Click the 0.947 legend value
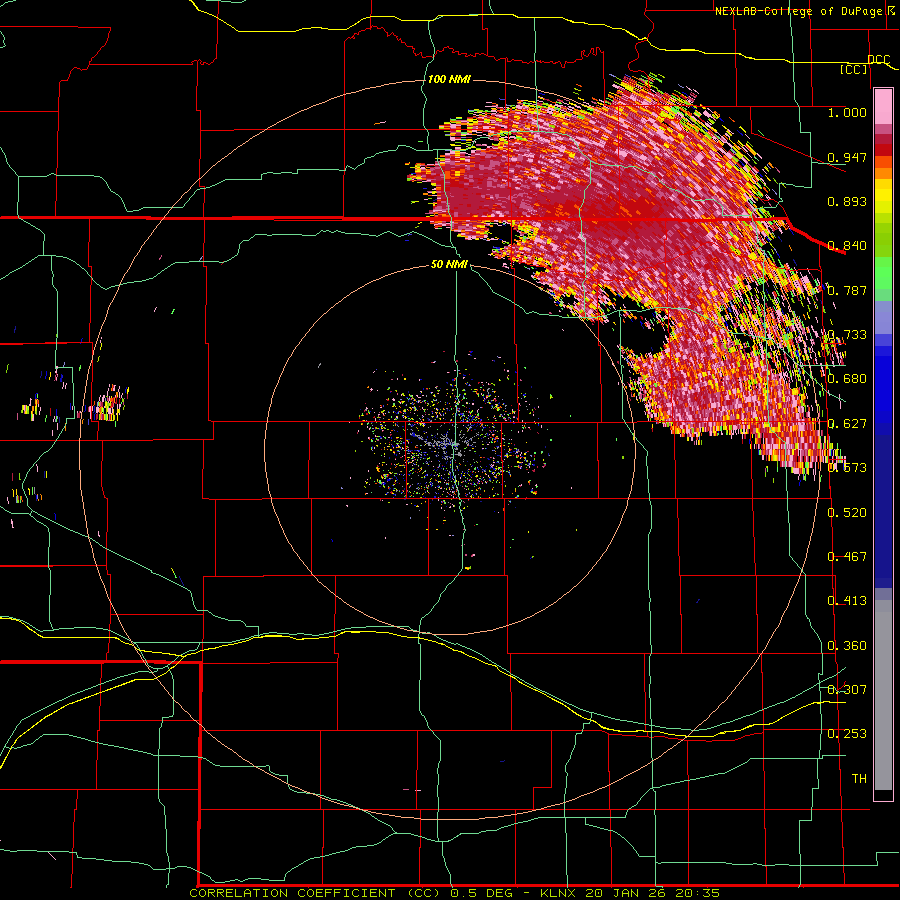Image resolution: width=900 pixels, height=900 pixels. pyautogui.click(x=847, y=157)
